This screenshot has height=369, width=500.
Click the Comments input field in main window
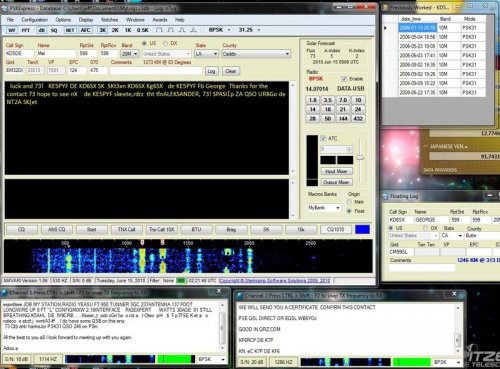[156, 71]
